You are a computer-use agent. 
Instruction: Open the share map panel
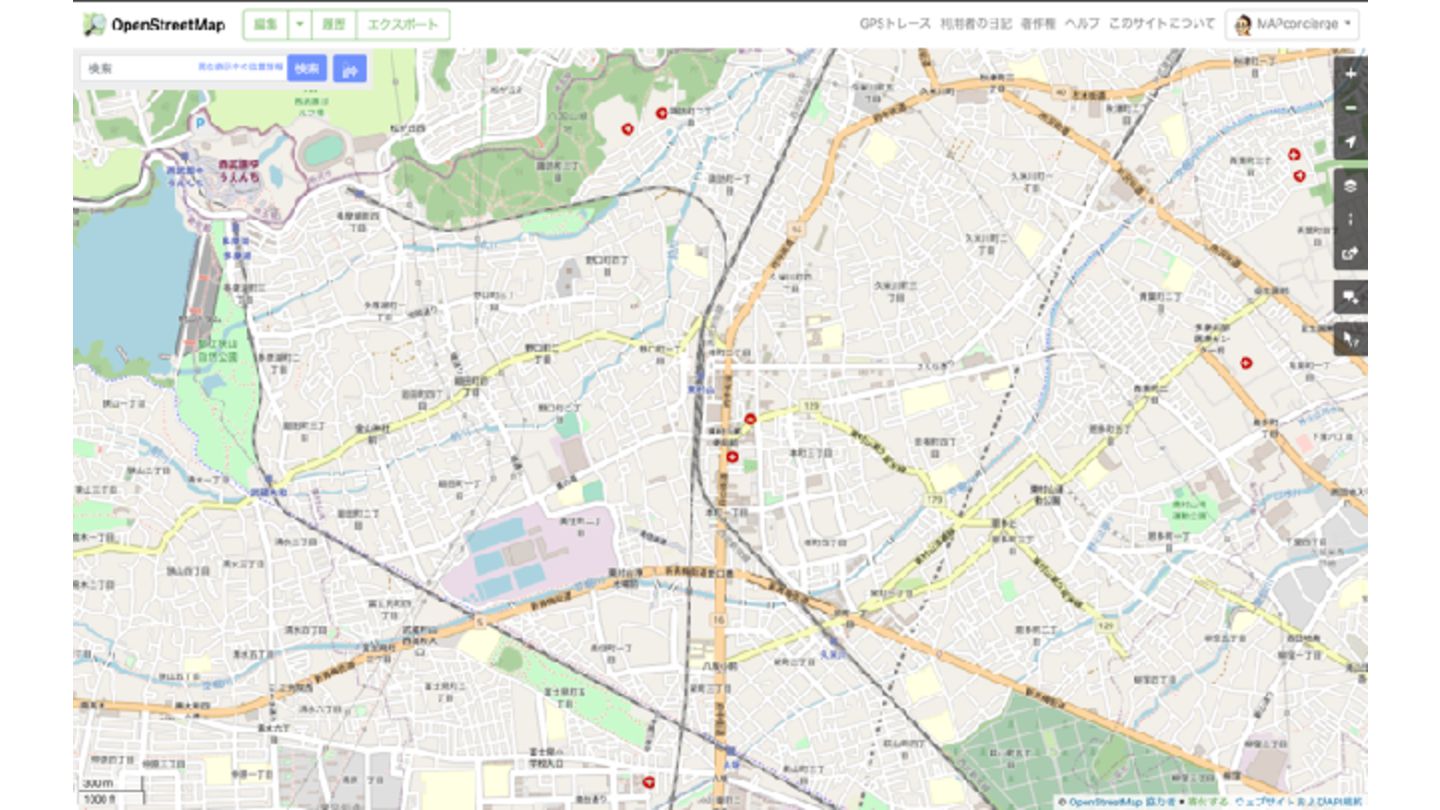coord(1351,254)
